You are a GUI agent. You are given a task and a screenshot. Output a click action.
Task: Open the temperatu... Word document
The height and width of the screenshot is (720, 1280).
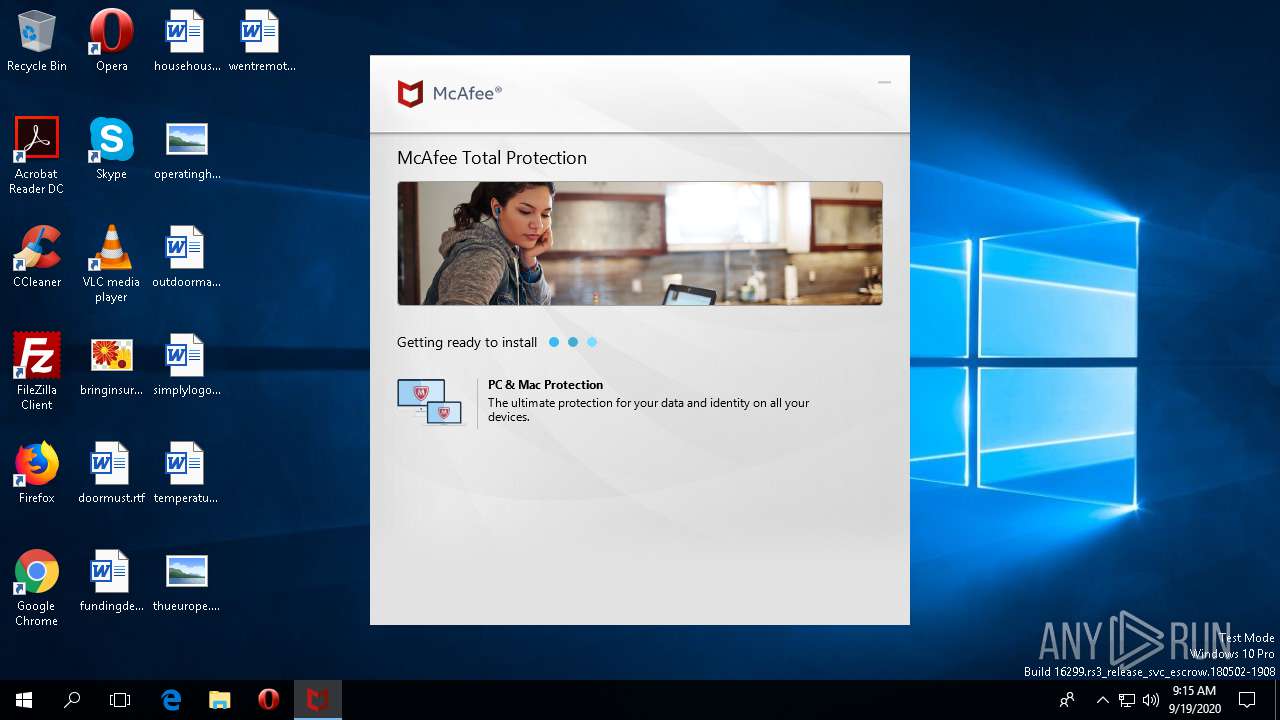186,473
